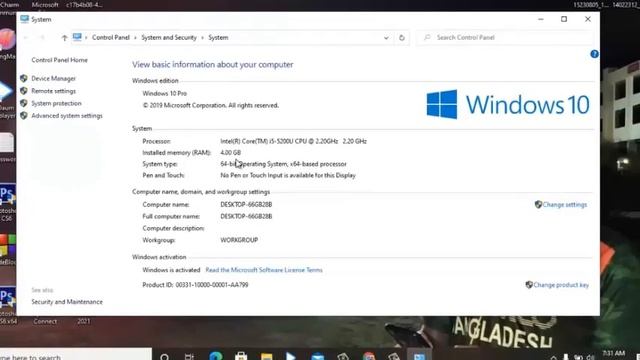Click the taskbar clock showing 7:31 AM

pos(613,353)
